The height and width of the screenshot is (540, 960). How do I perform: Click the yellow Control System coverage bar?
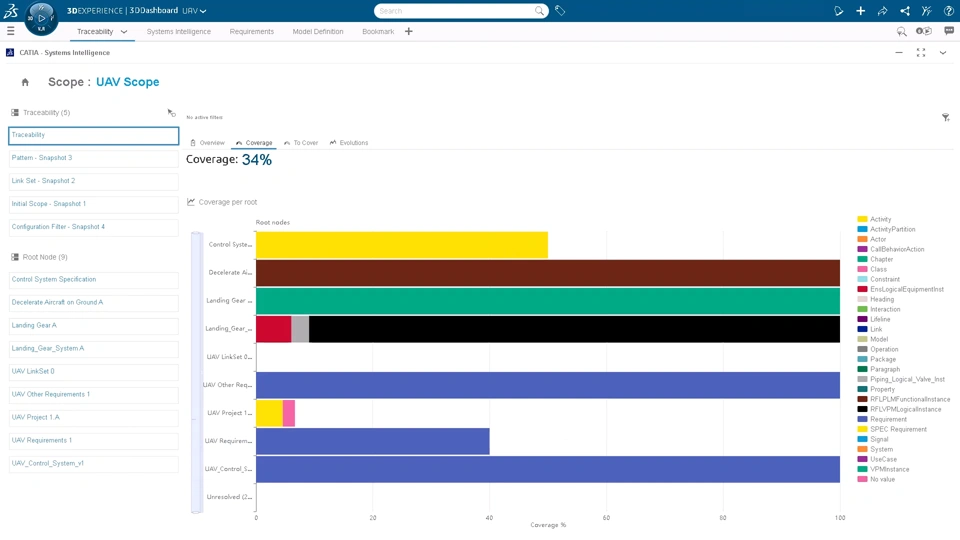tap(402, 245)
